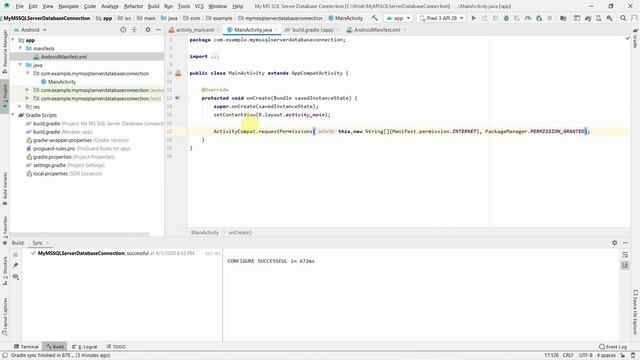The height and width of the screenshot is (360, 640).
Task: Open the Logcat tool window
Action: [x=85, y=347]
